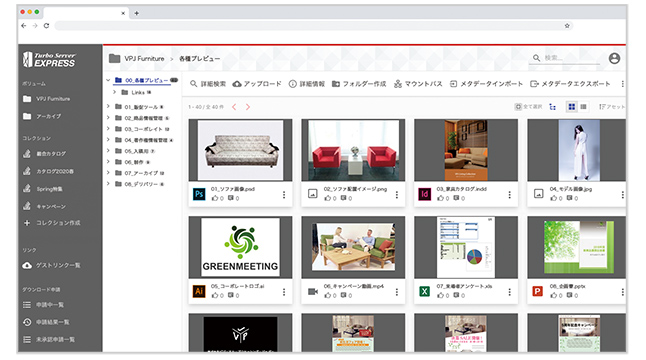Click the Excel icon of 07_来場者アンケート.xls
Image resolution: width=646 pixels, height=360 pixels.
coord(424,291)
